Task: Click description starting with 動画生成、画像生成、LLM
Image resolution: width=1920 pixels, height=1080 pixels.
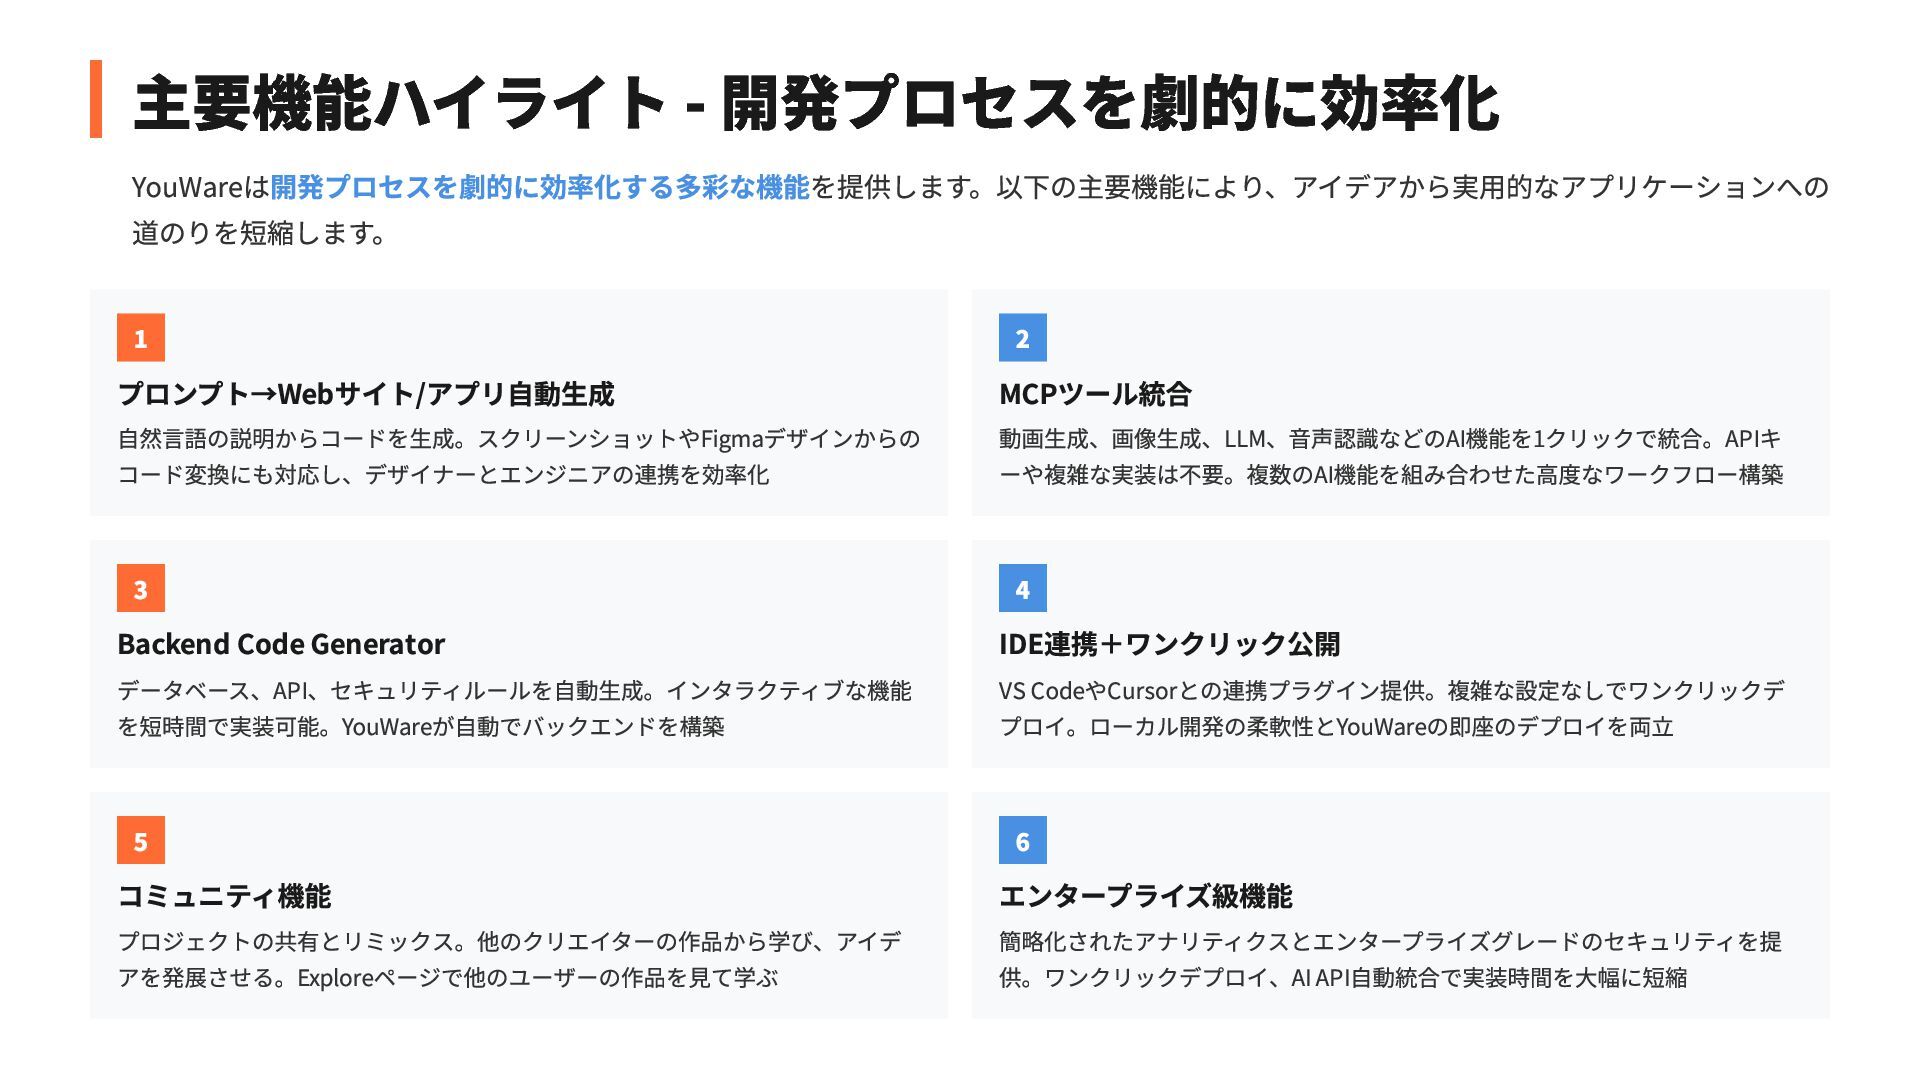Action: point(1391,456)
